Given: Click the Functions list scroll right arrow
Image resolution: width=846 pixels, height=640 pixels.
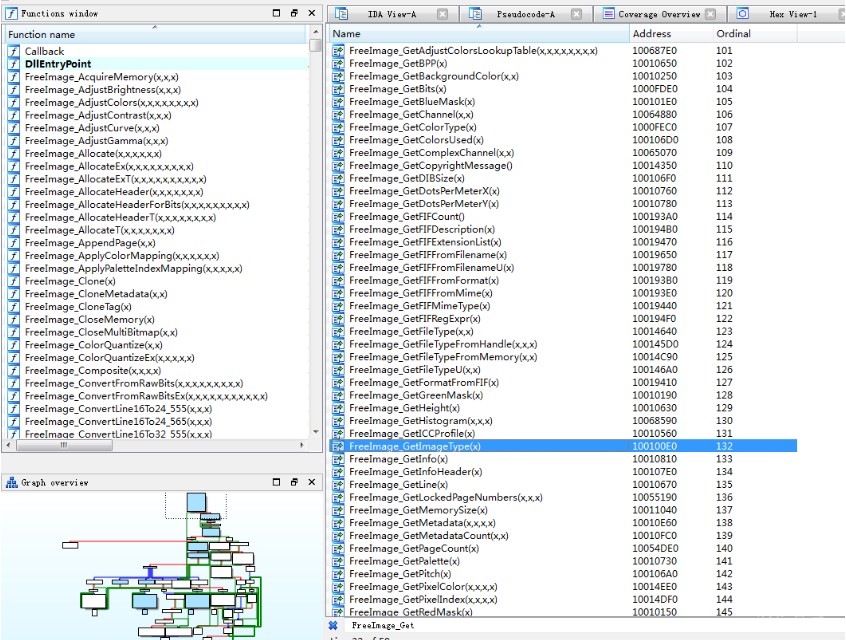Looking at the screenshot, I should [x=302, y=445].
